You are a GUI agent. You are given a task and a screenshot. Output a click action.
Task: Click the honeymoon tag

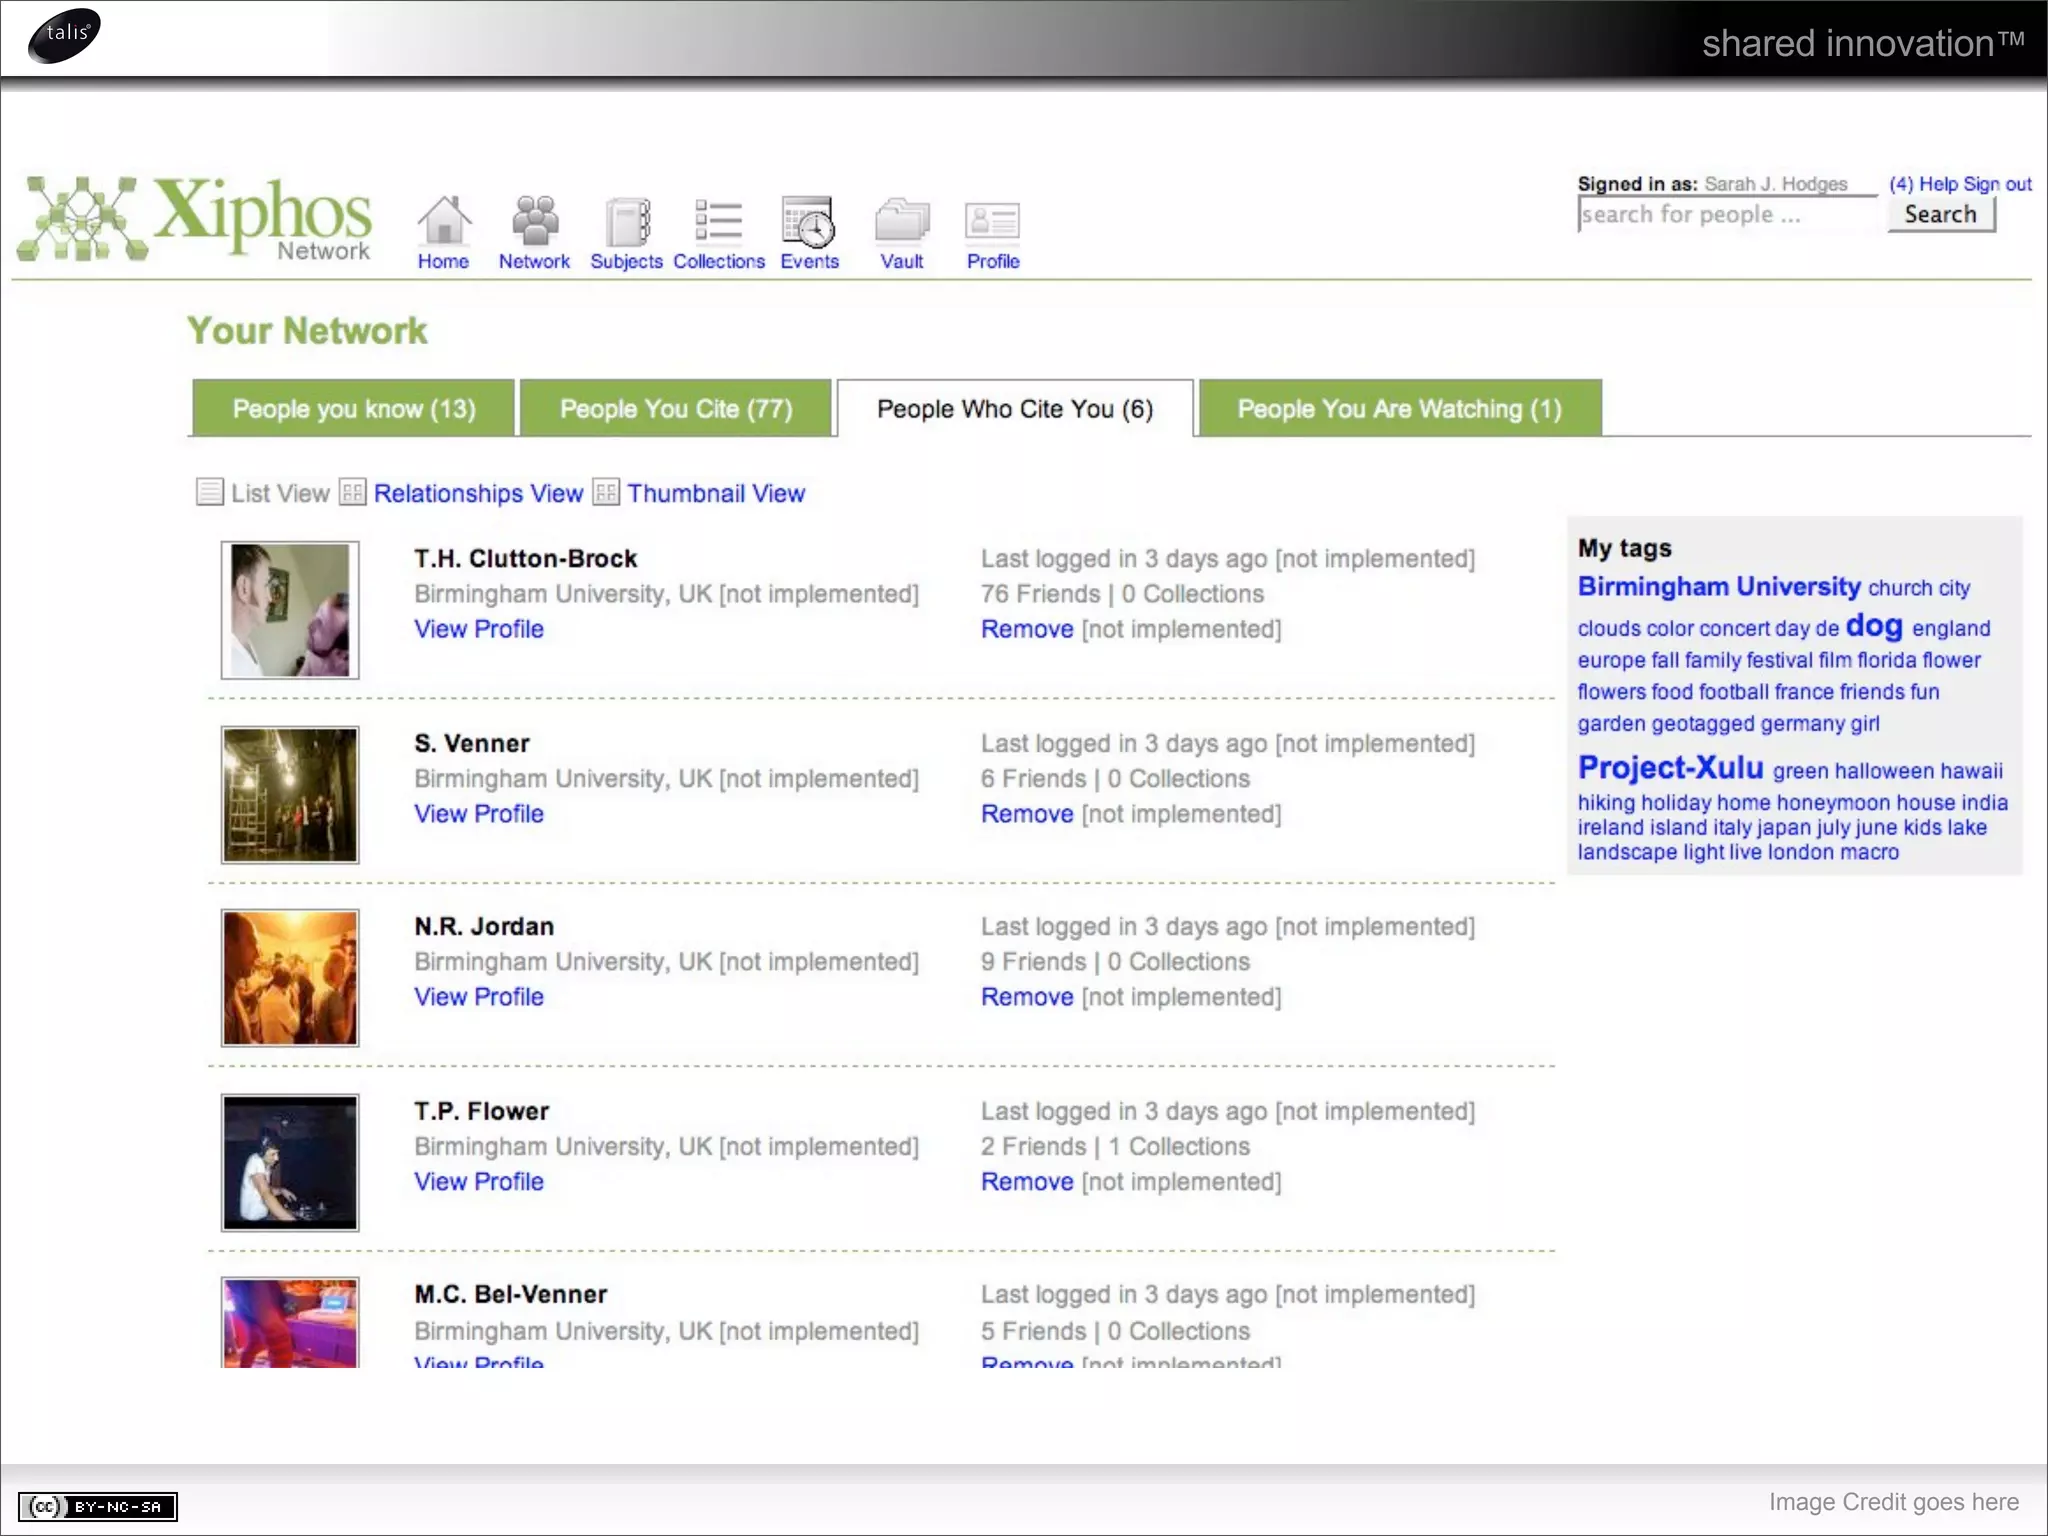pyautogui.click(x=1833, y=803)
